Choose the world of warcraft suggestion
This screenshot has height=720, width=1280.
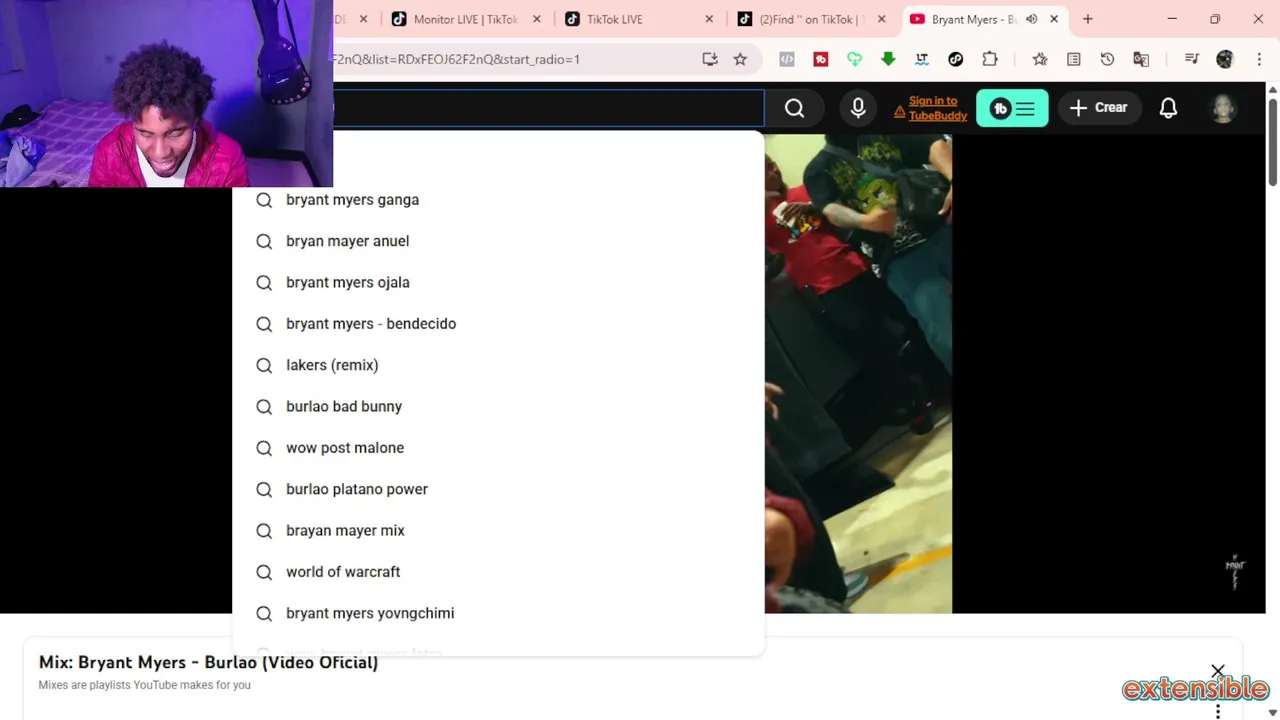click(x=498, y=572)
